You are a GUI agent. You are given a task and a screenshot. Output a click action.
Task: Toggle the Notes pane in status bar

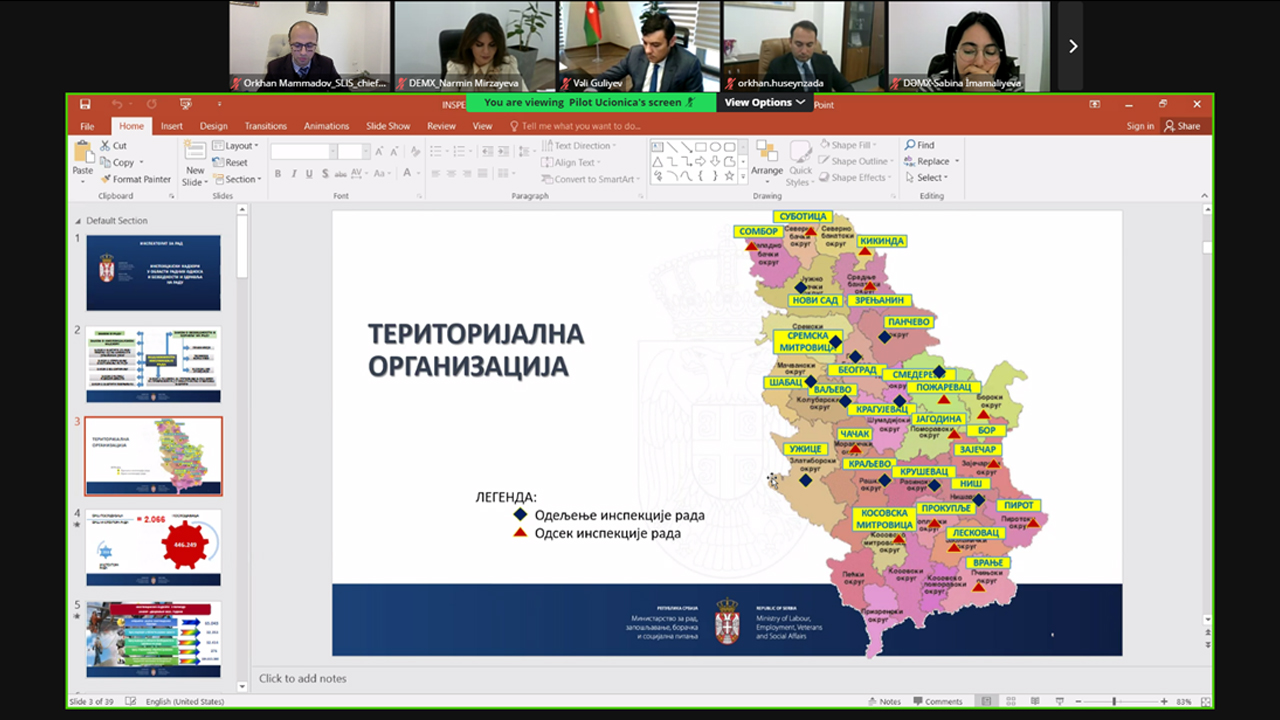(884, 701)
